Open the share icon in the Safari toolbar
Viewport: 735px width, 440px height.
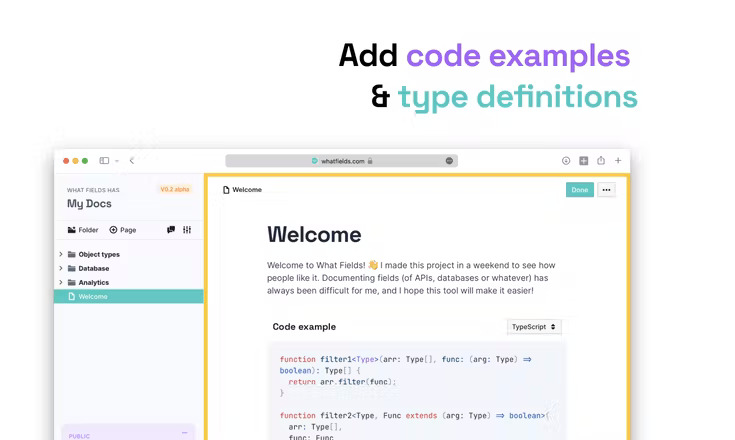pyautogui.click(x=601, y=160)
